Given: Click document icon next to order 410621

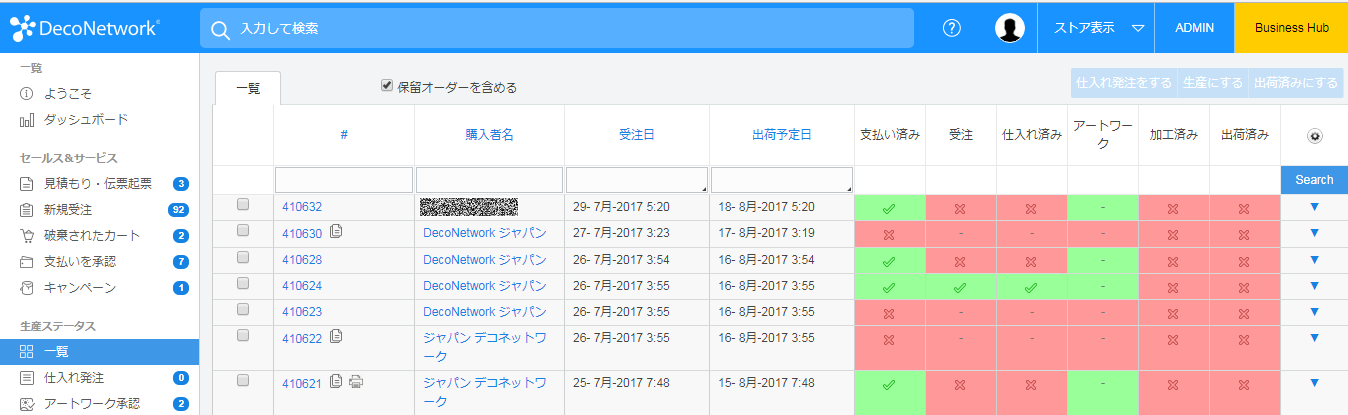Looking at the screenshot, I should [x=336, y=381].
